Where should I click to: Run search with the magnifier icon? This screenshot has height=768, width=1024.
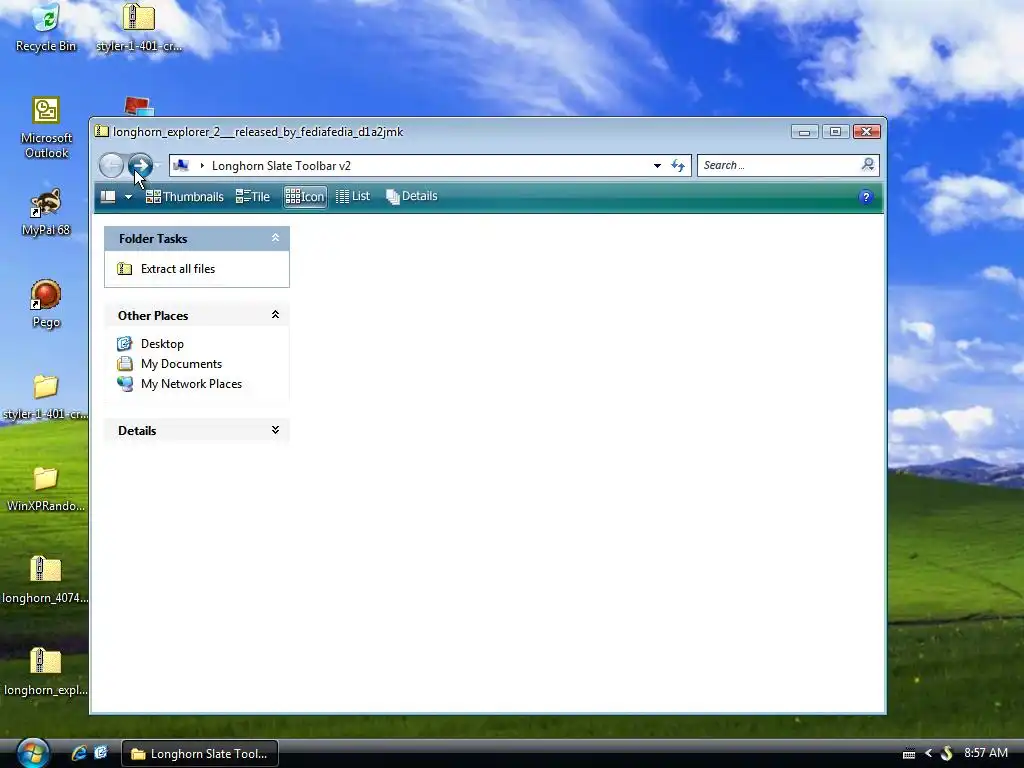pos(868,165)
